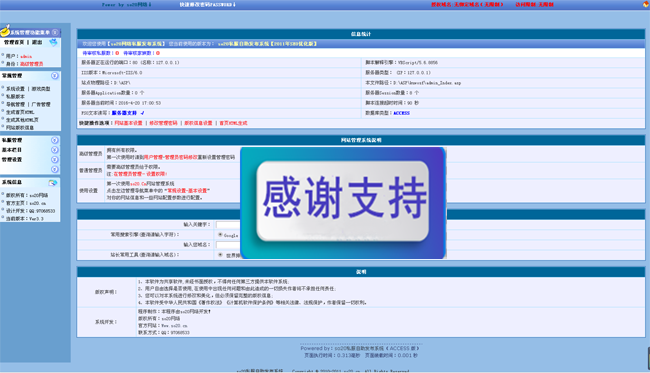Expand the 私服管理 section
This screenshot has width=650, height=373.
[55, 140]
